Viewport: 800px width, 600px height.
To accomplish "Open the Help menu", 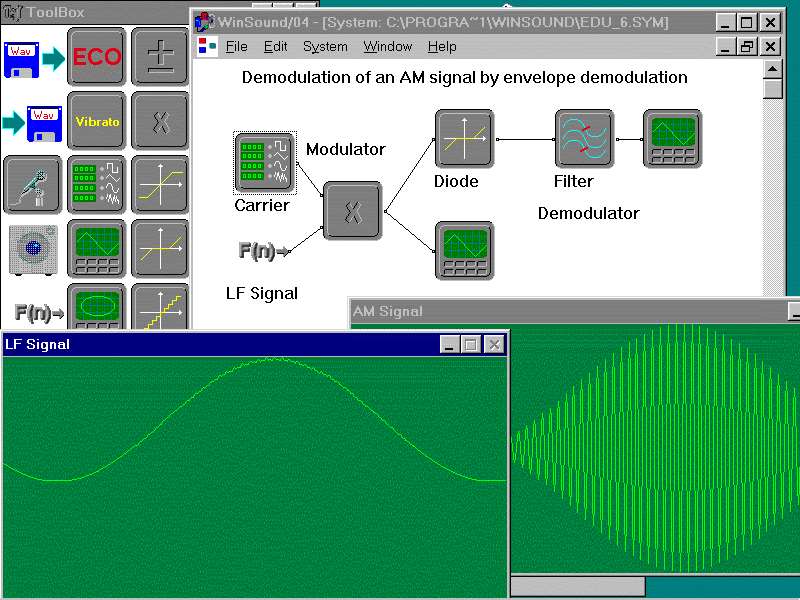I will coord(442,46).
